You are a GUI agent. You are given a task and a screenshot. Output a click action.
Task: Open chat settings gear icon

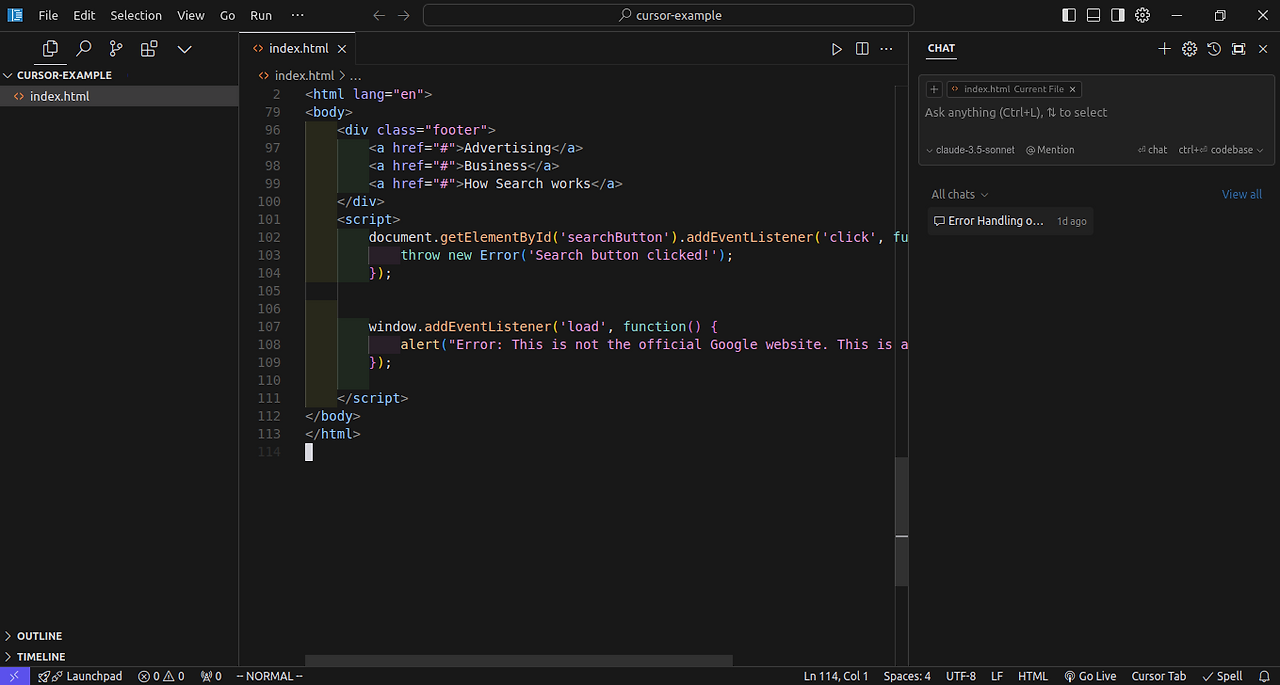[1189, 49]
